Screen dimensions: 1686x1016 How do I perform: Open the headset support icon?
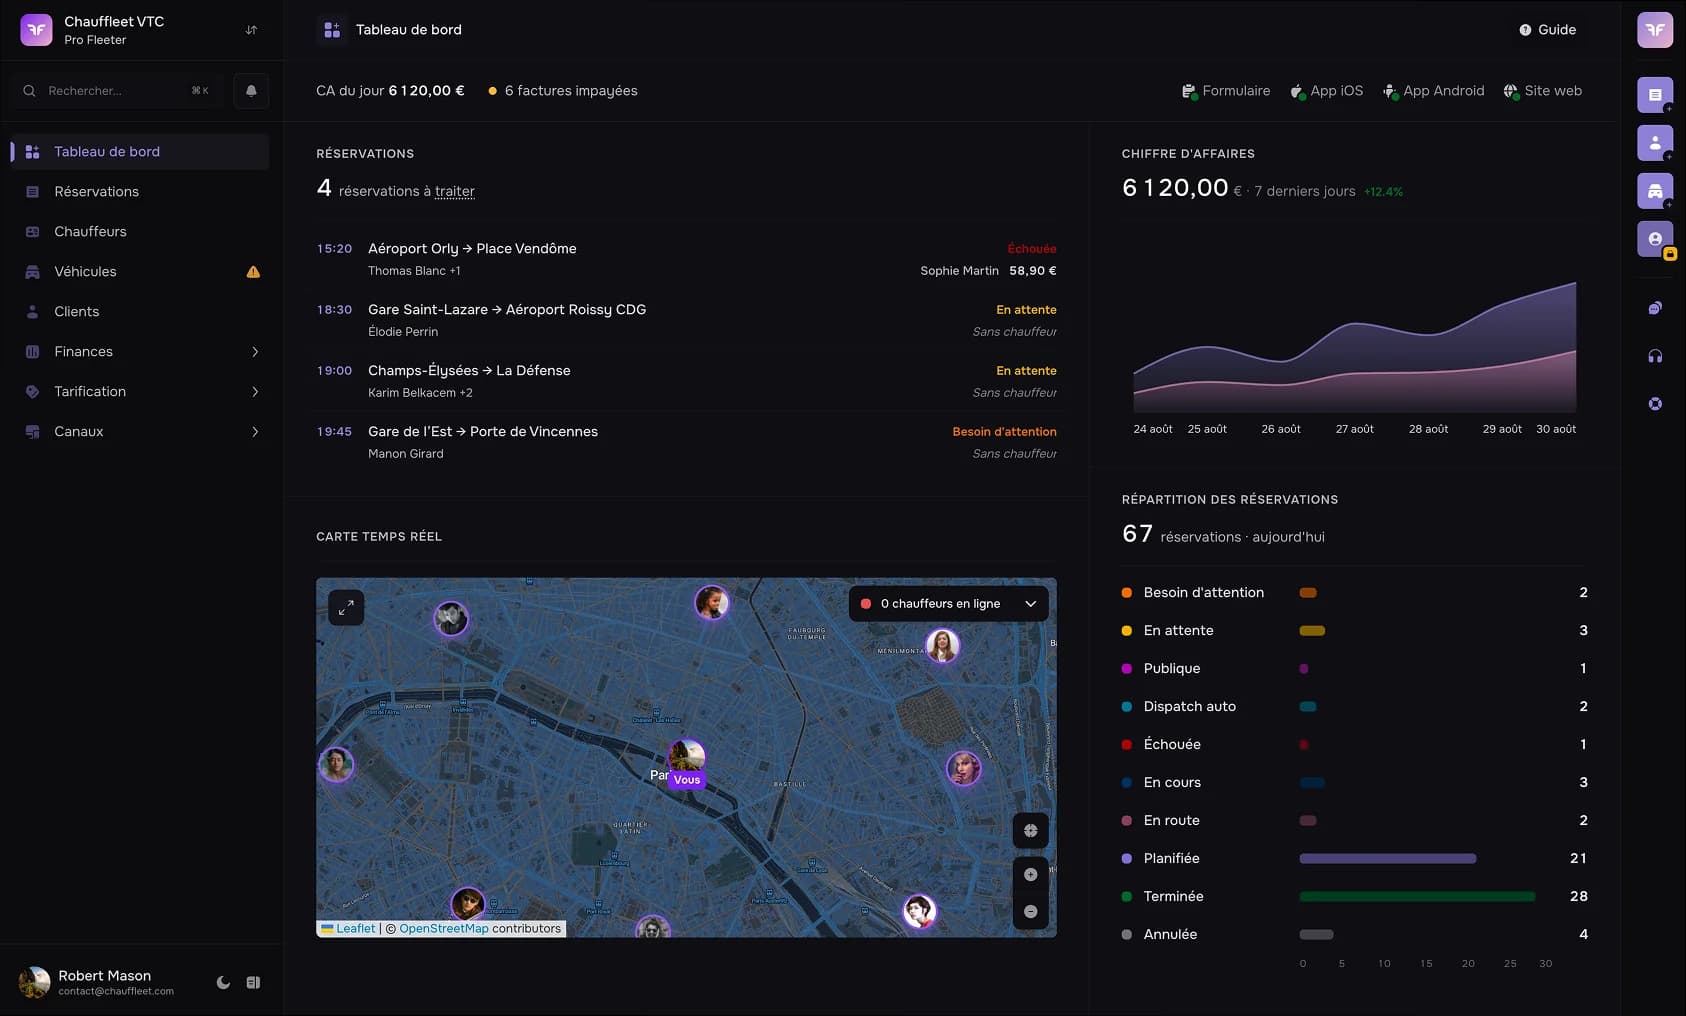[1655, 356]
